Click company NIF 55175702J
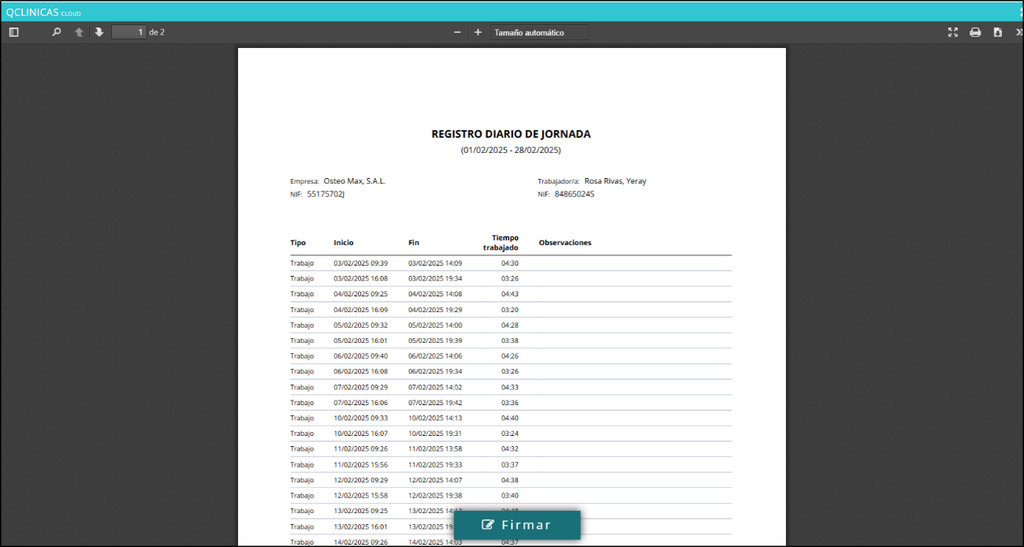1024x547 pixels. tap(326, 194)
